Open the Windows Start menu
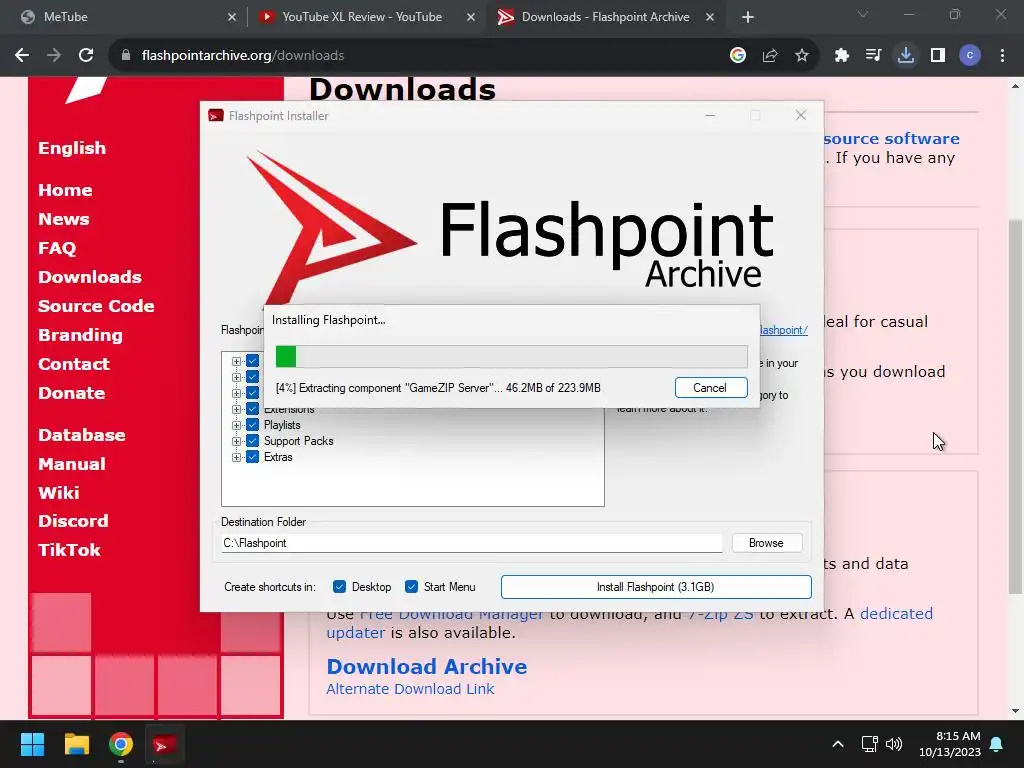1024x768 pixels. pyautogui.click(x=32, y=744)
